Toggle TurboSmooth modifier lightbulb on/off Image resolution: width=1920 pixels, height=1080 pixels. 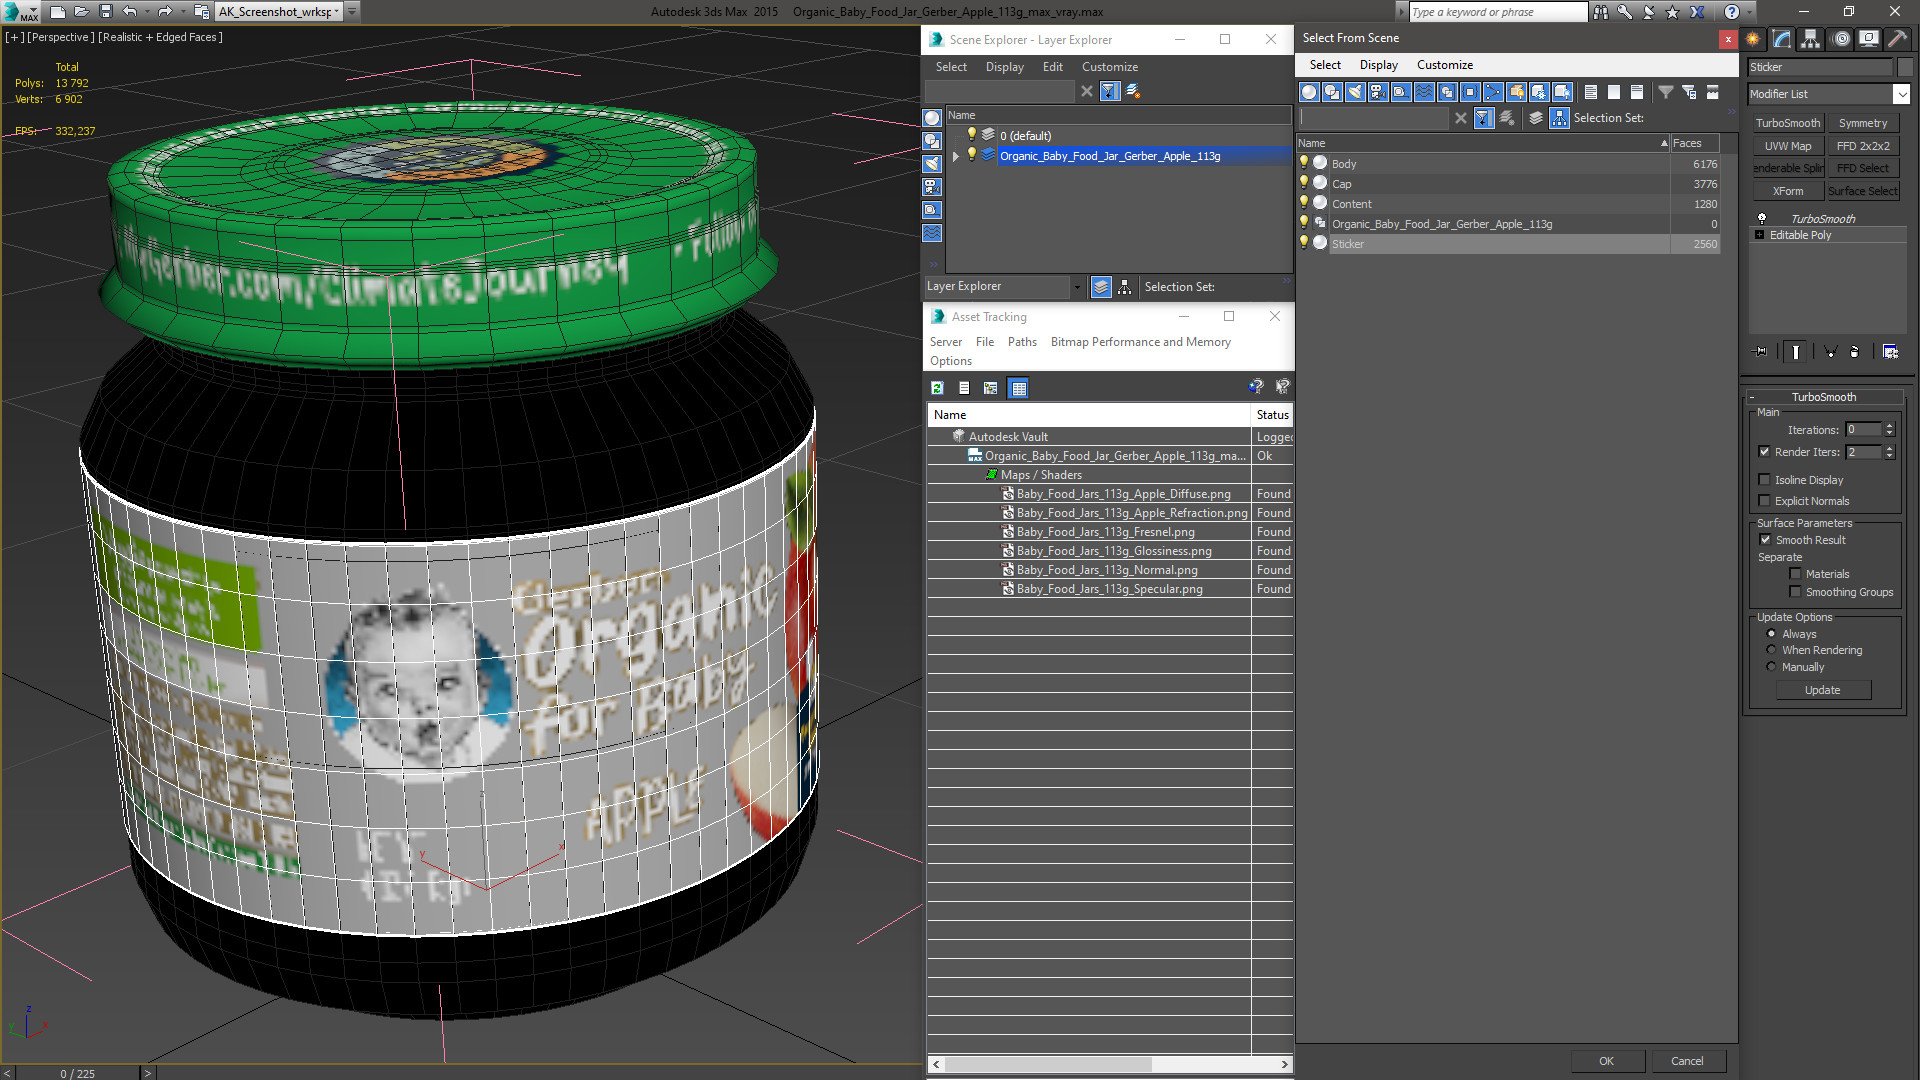(1762, 218)
